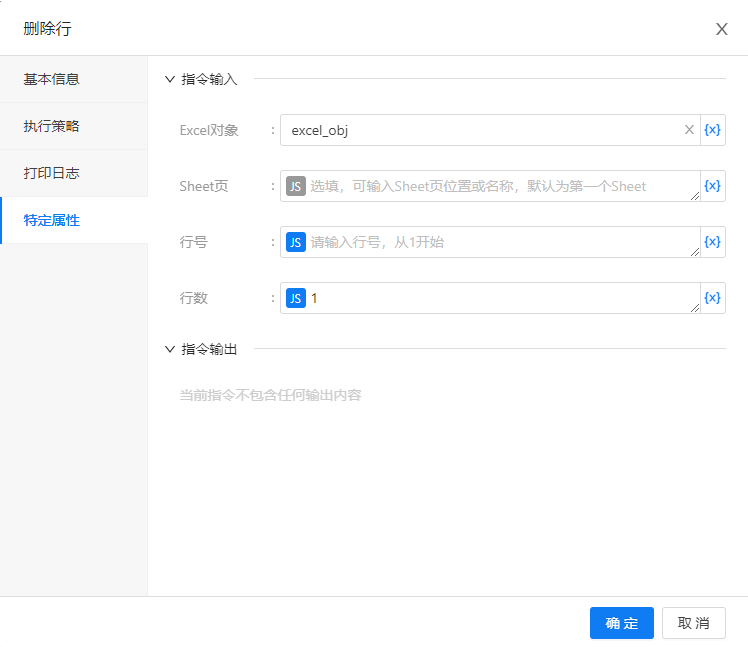Toggle the JS mode for 行数 field
Screen dimensions: 748x647
point(295,298)
